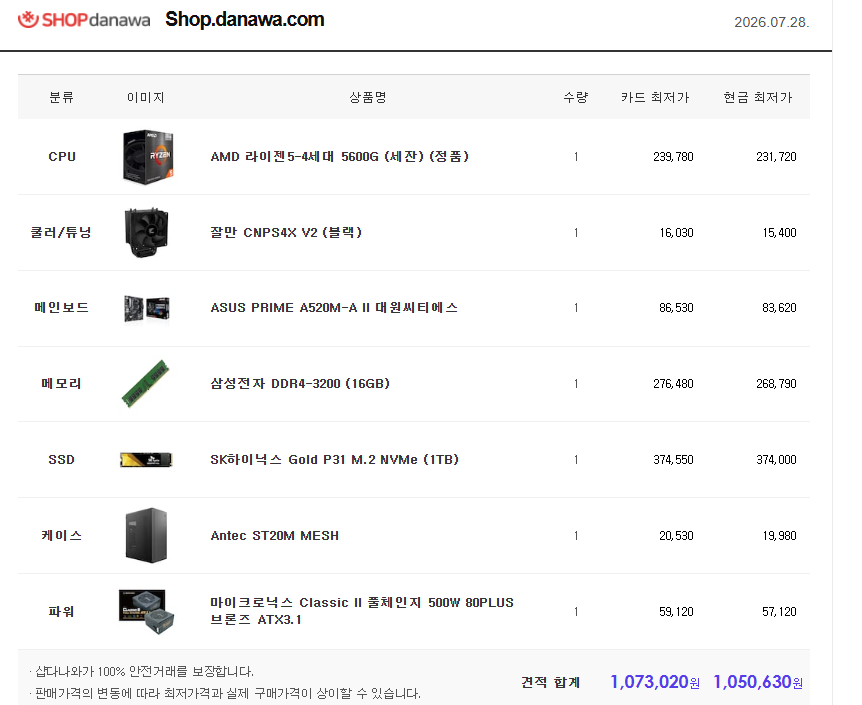Click CPU card price 239,780

click(673, 157)
